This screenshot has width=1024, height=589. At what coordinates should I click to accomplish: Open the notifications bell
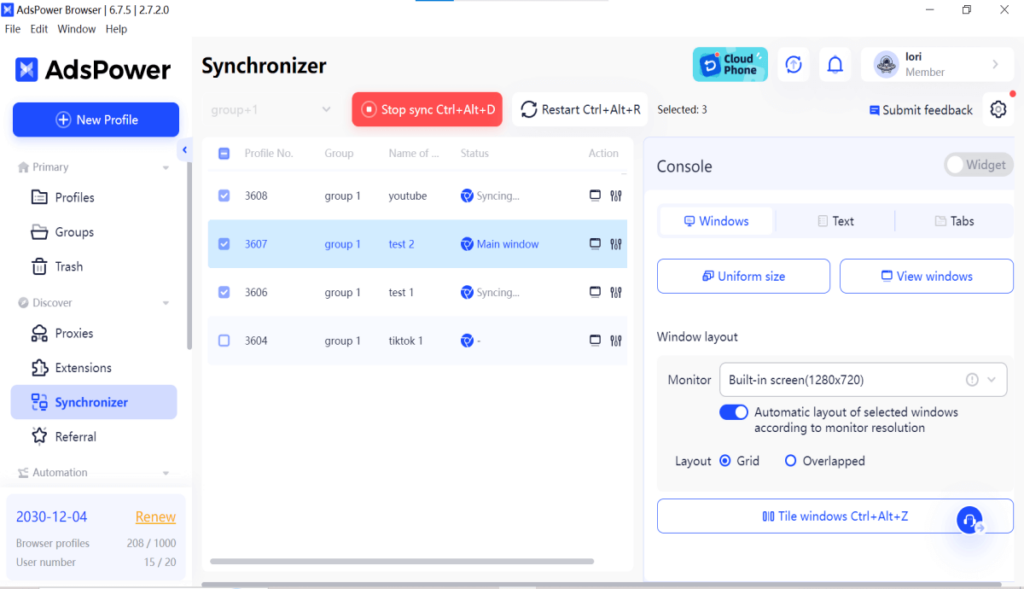835,65
